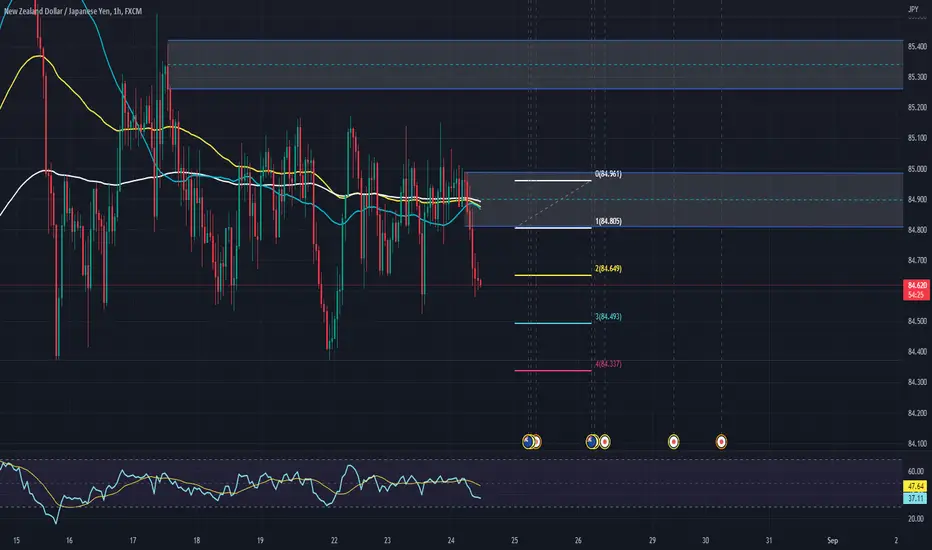Click the New Zealand Dollar / Japanese Yen title
This screenshot has width=932, height=550.
pos(56,11)
